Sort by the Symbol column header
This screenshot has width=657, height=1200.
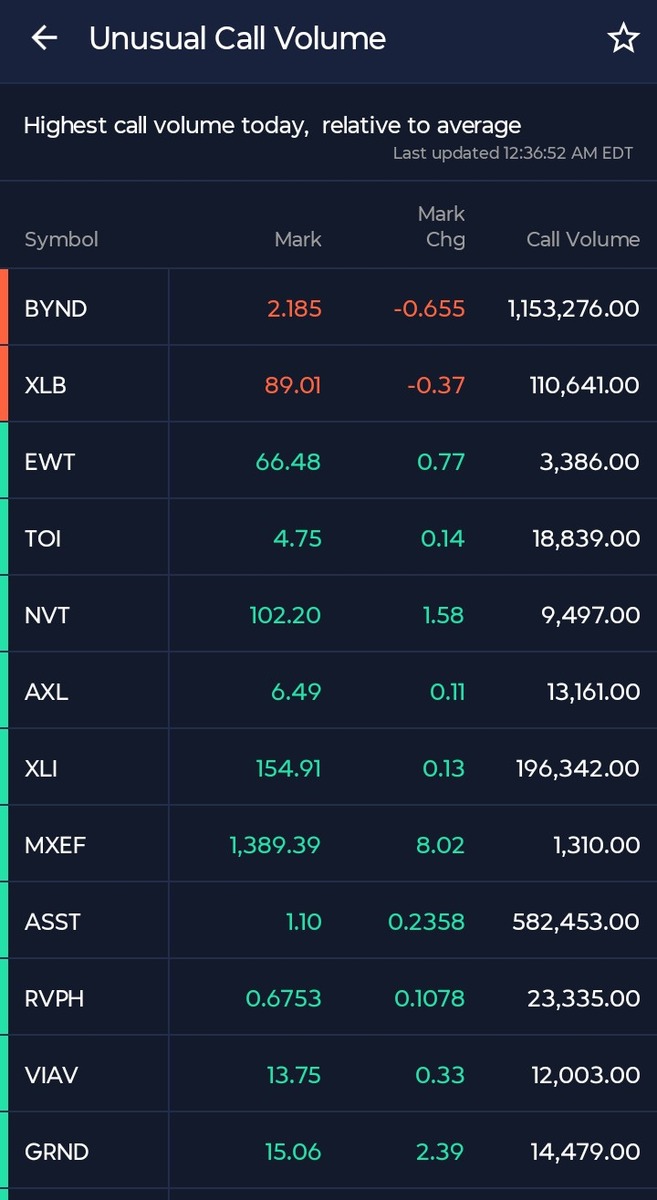click(61, 240)
